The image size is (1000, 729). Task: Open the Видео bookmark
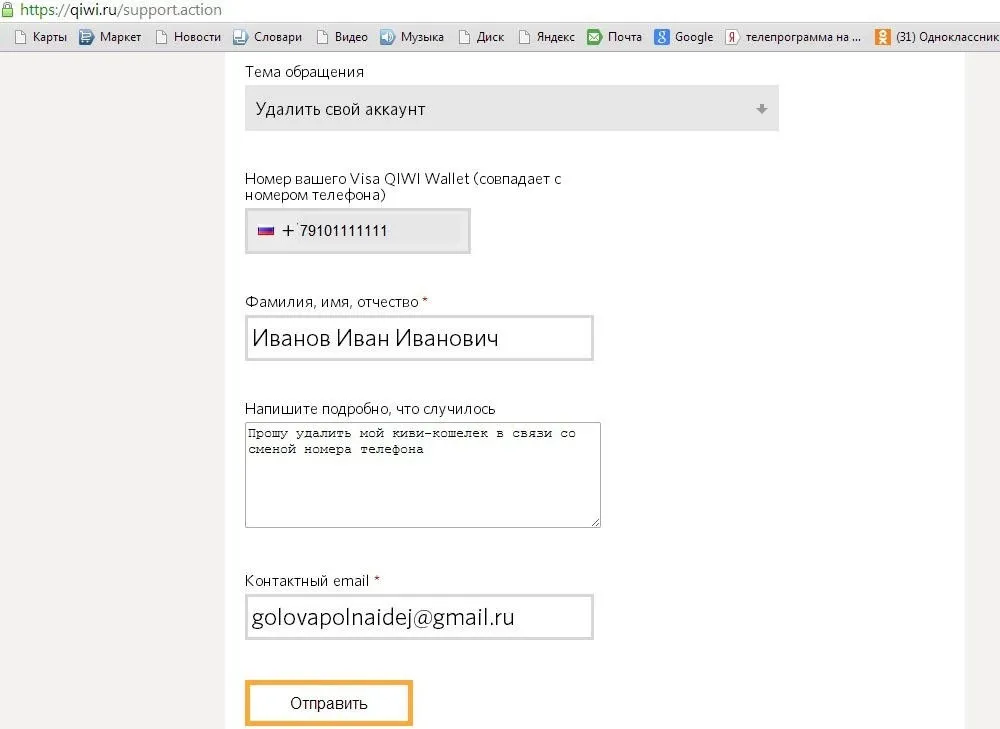click(x=342, y=37)
